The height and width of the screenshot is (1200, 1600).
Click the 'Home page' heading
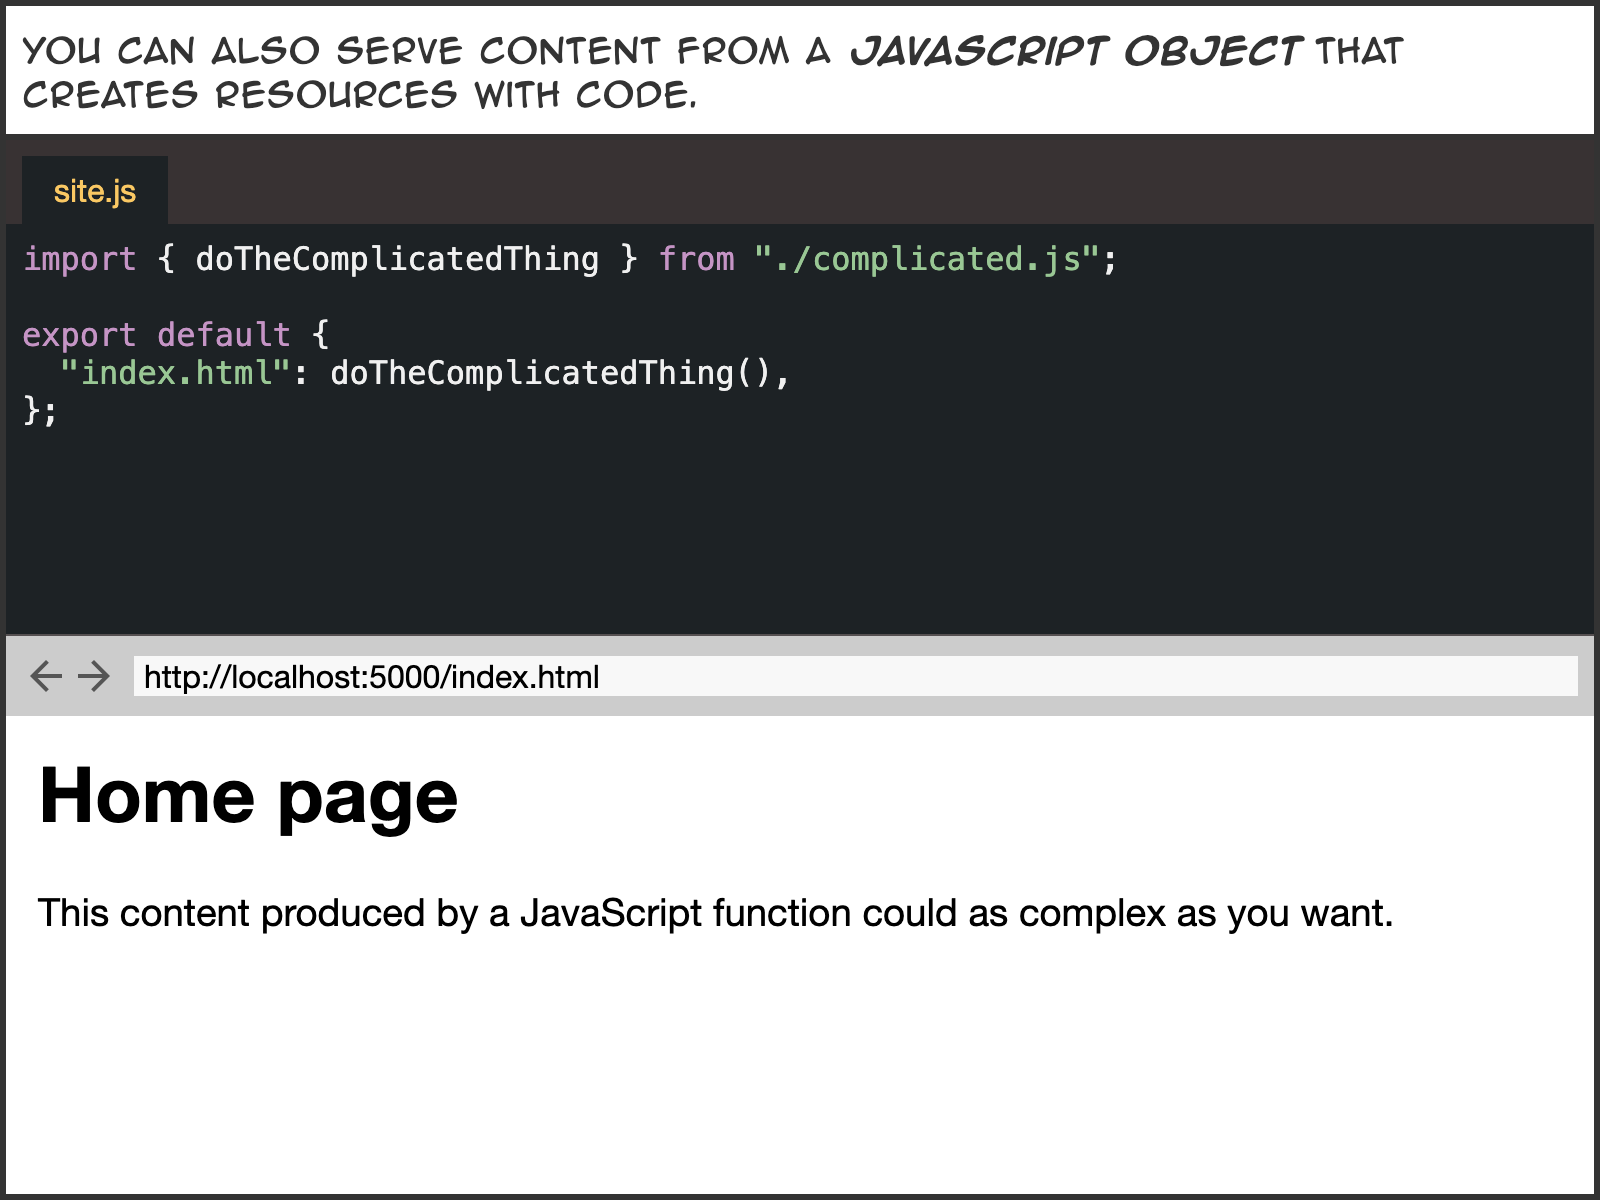point(248,797)
